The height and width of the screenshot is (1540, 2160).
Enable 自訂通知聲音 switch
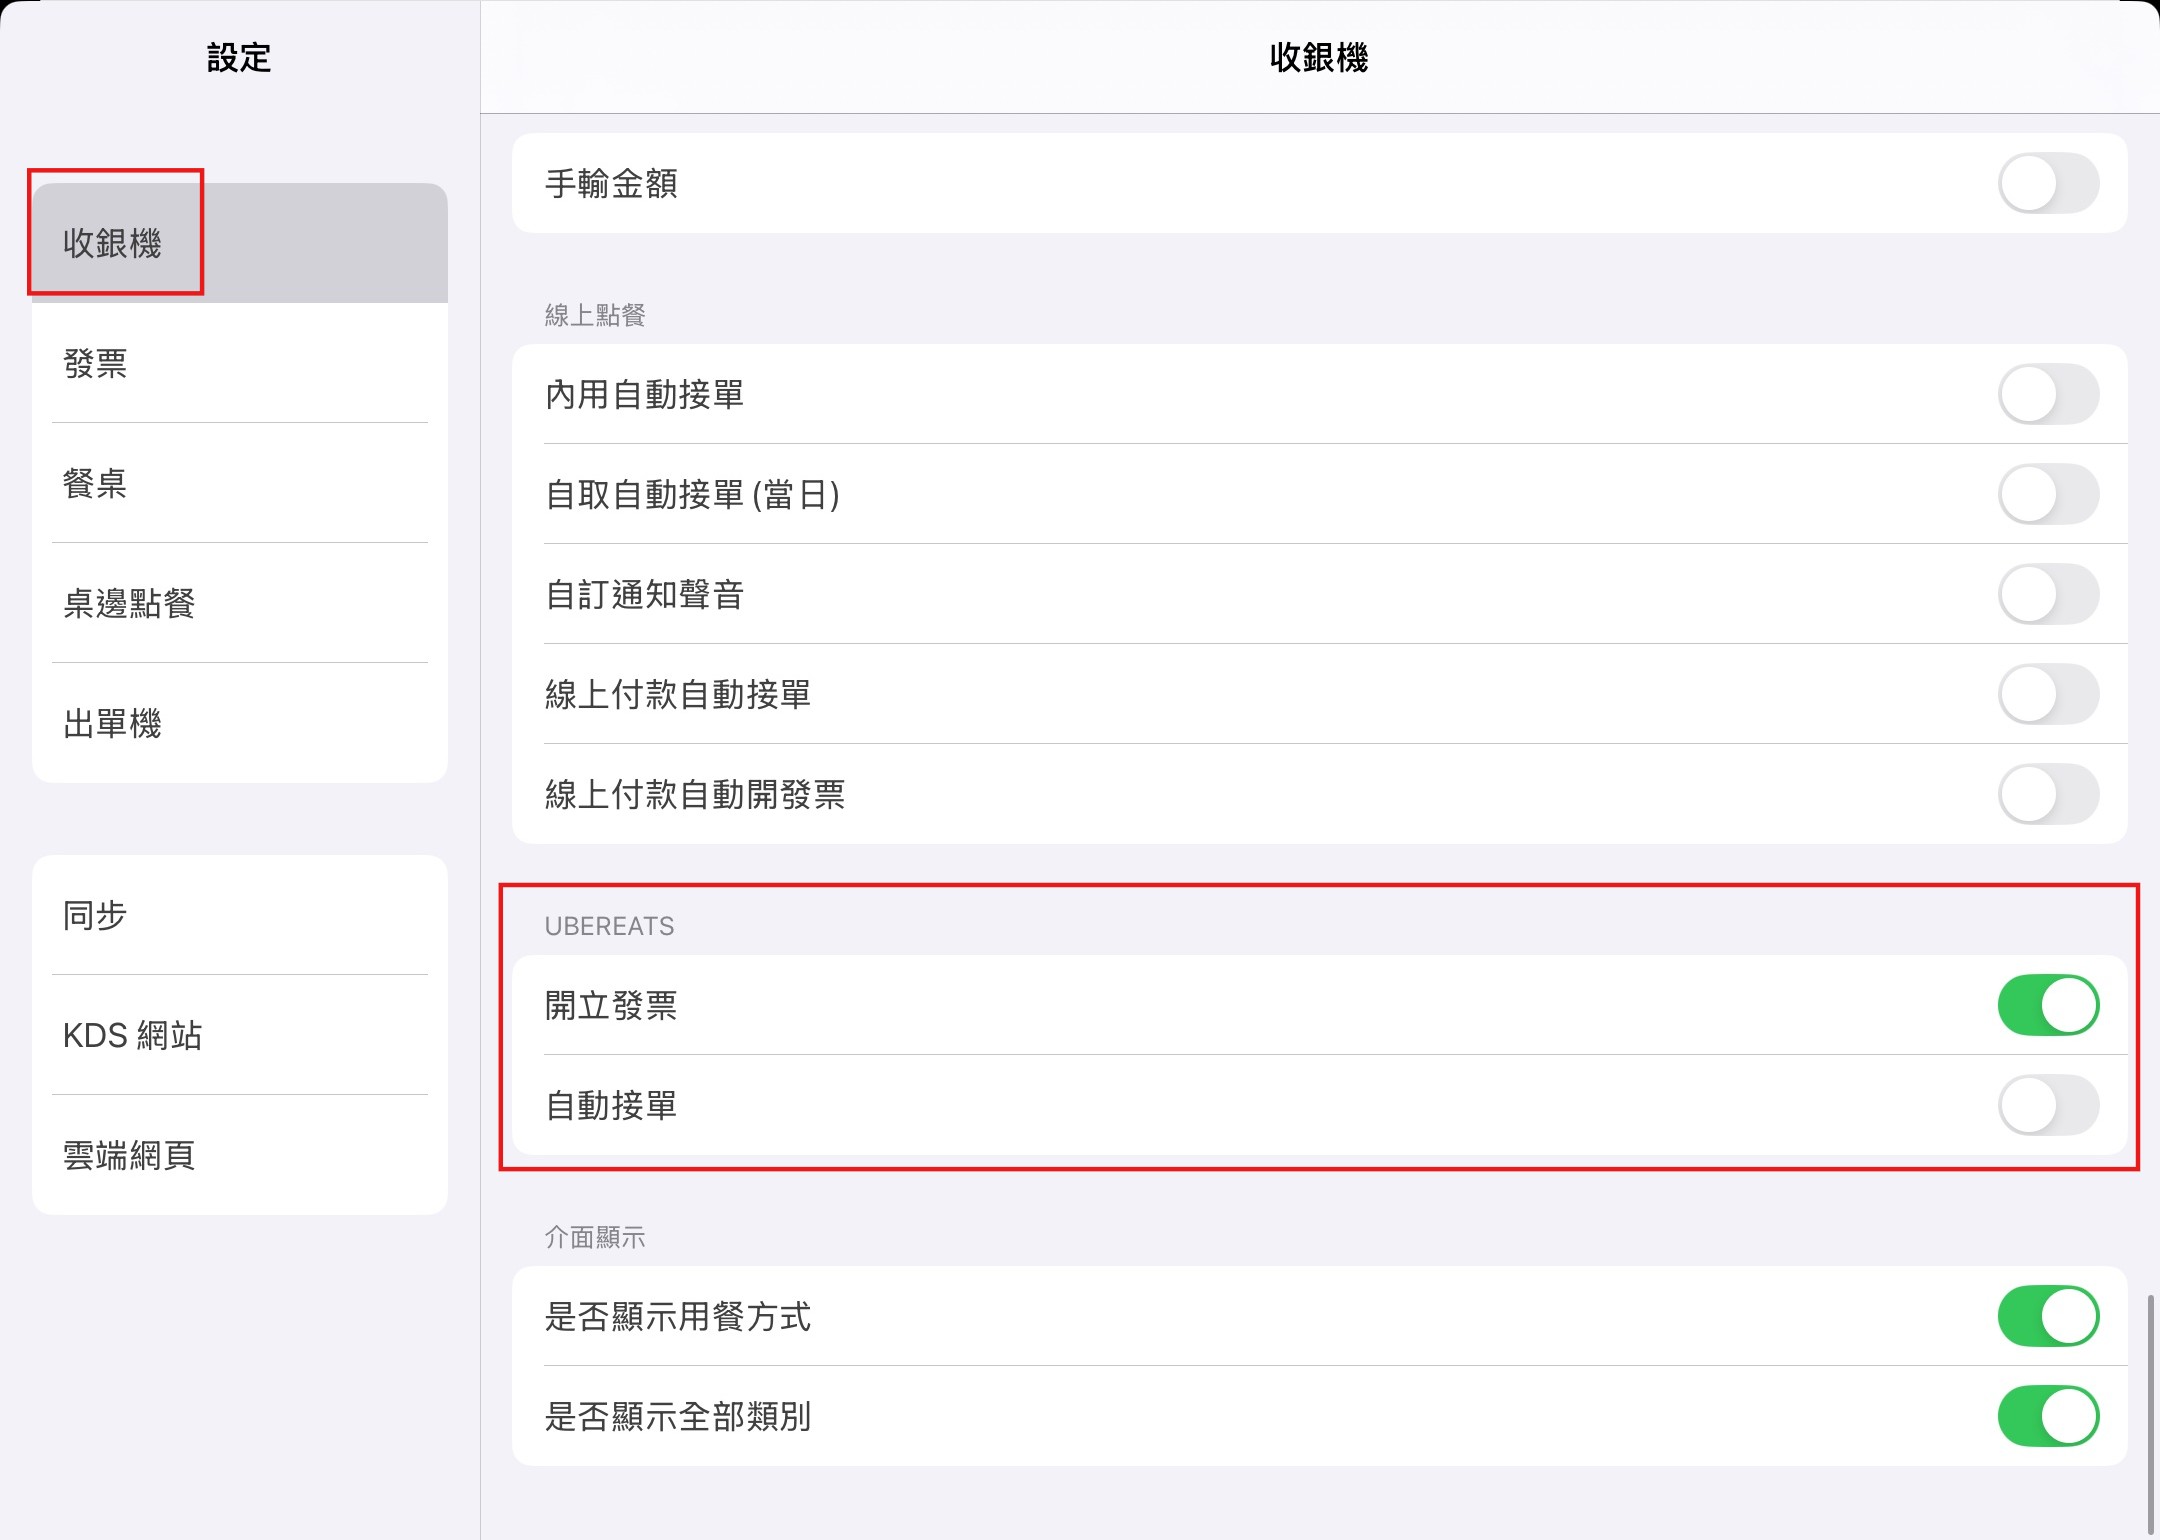point(2048,594)
